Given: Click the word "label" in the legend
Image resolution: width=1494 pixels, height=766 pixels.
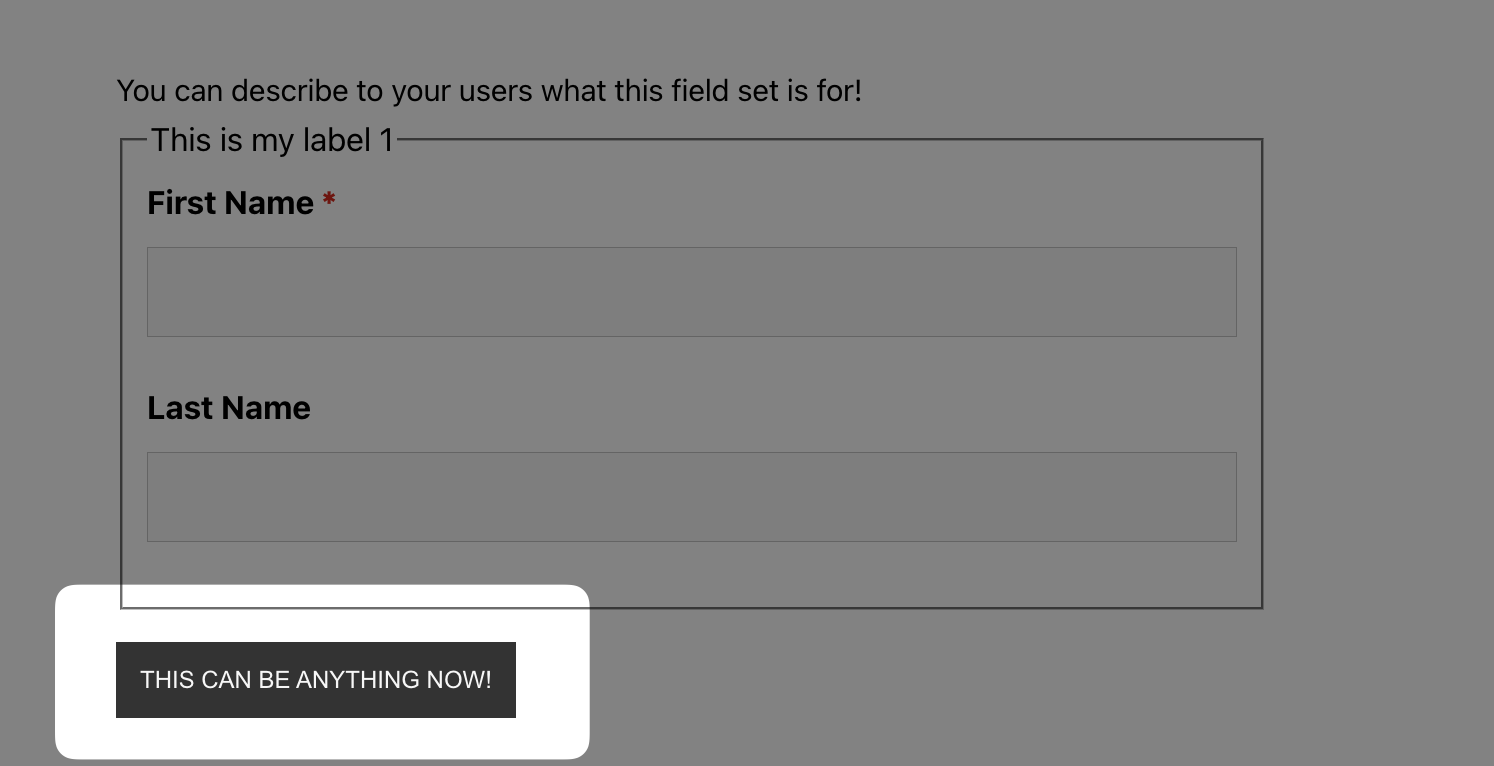Looking at the screenshot, I should click(x=335, y=140).
